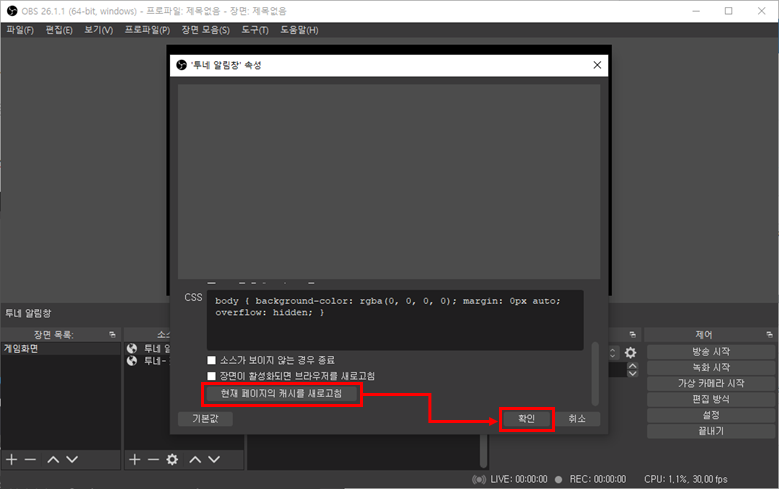
Task: Click the gear icon beside transition panel
Action: coord(630,353)
